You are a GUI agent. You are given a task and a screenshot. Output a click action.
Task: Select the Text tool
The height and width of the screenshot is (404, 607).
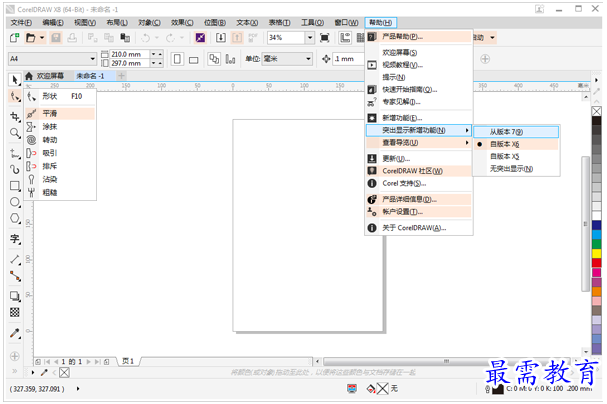(x=15, y=239)
